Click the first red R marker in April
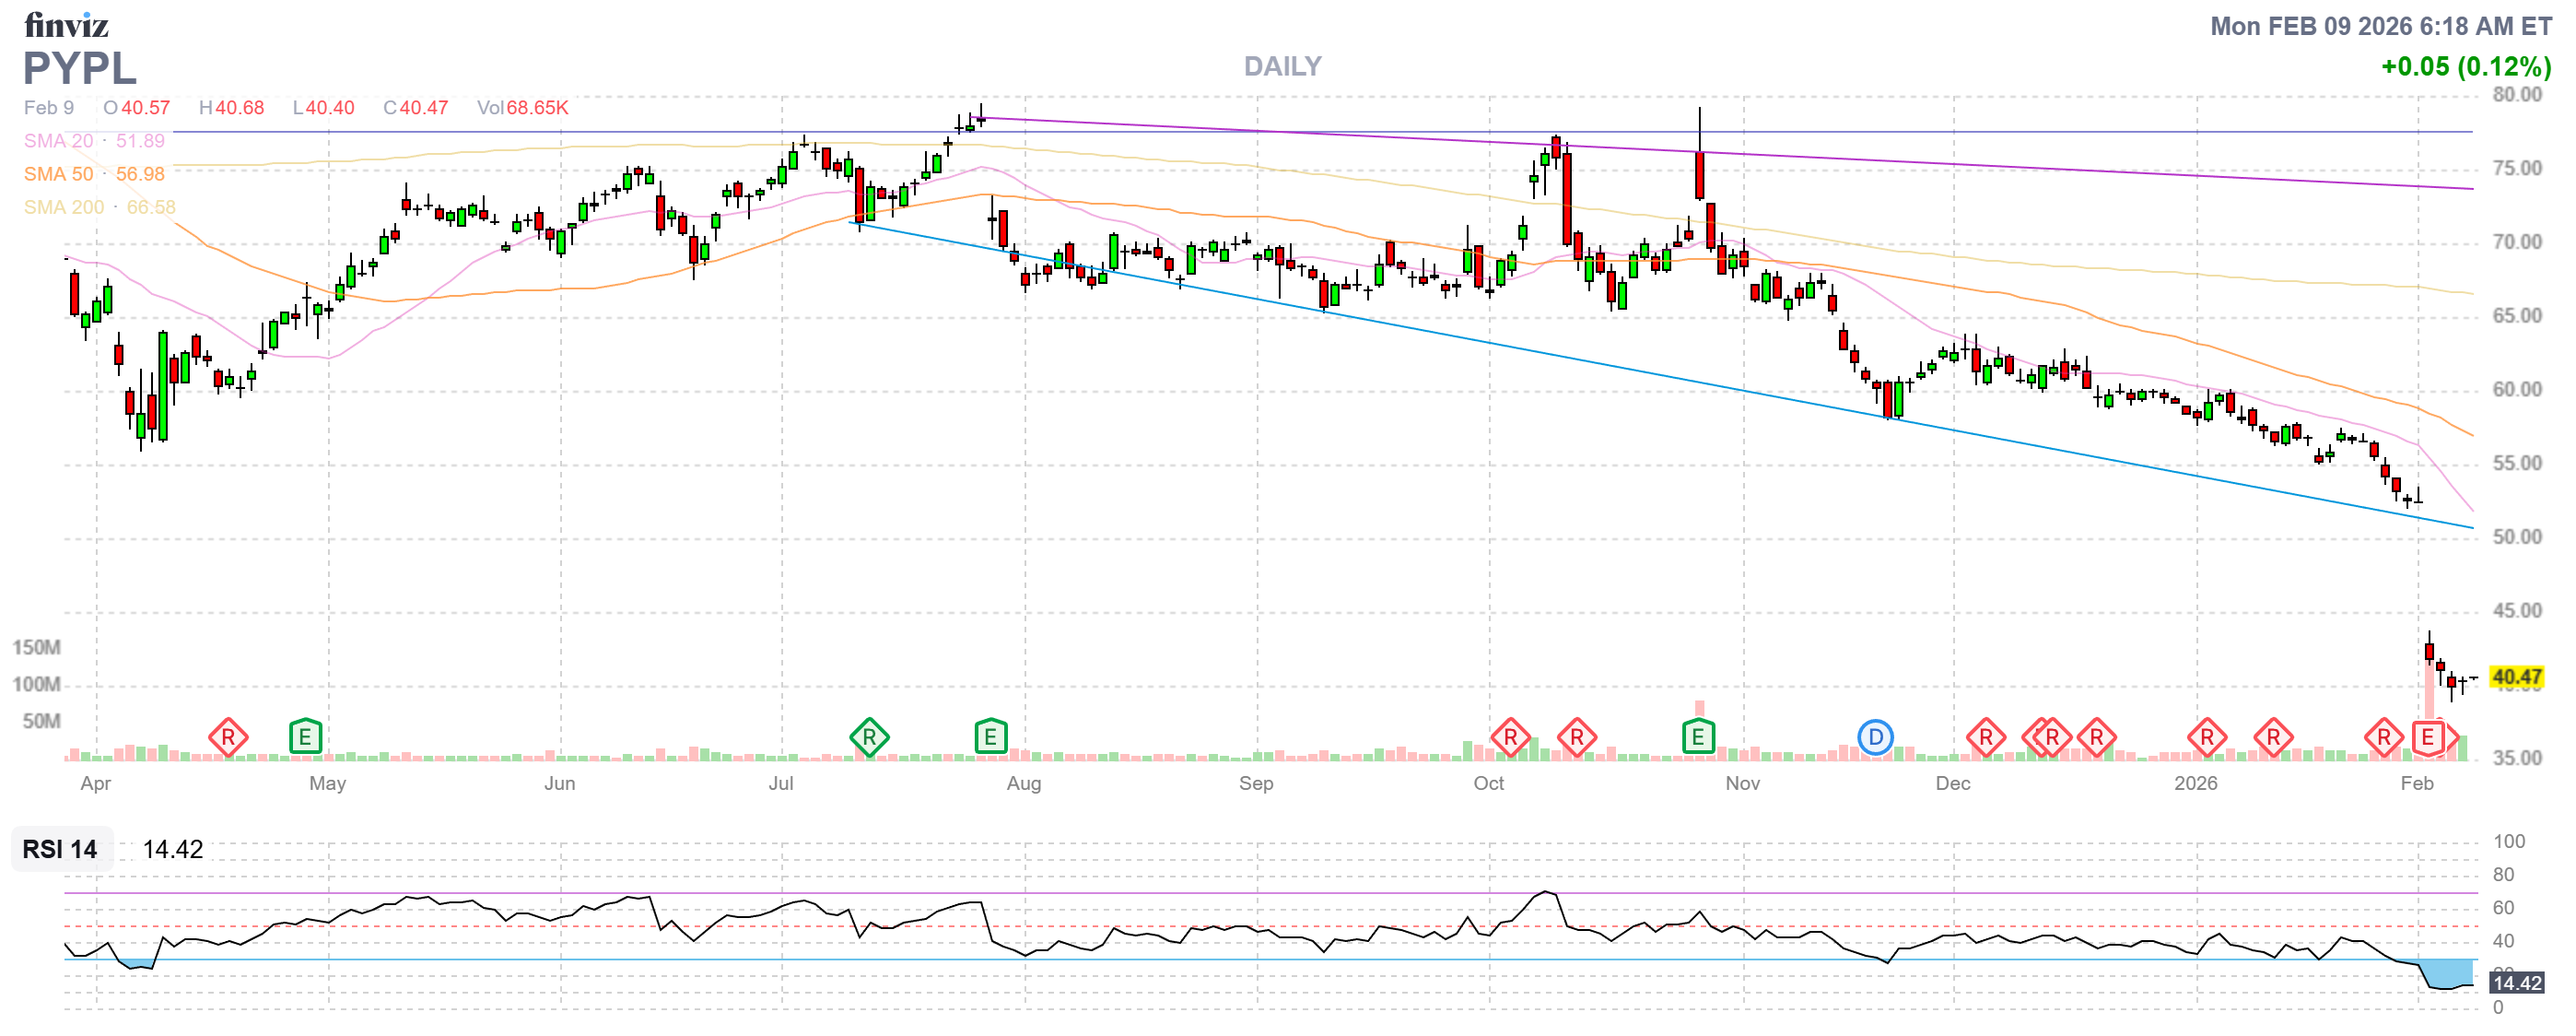 [228, 738]
